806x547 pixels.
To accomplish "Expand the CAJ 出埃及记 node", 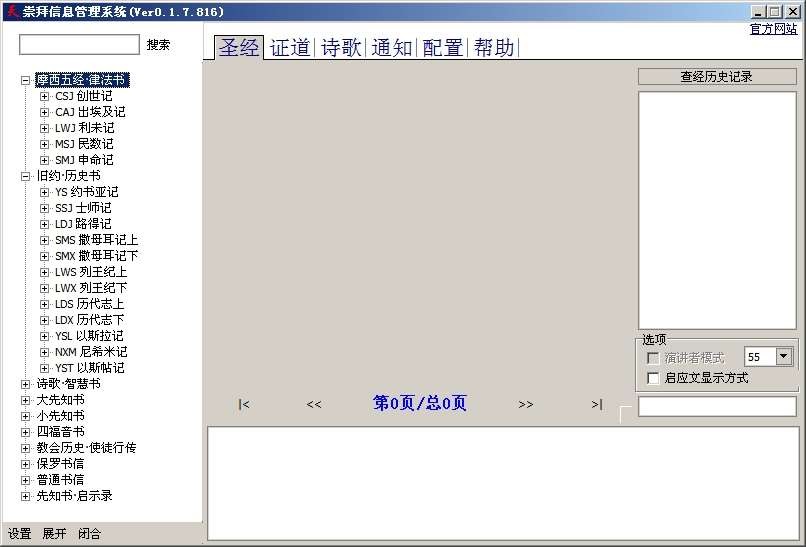I will point(44,112).
